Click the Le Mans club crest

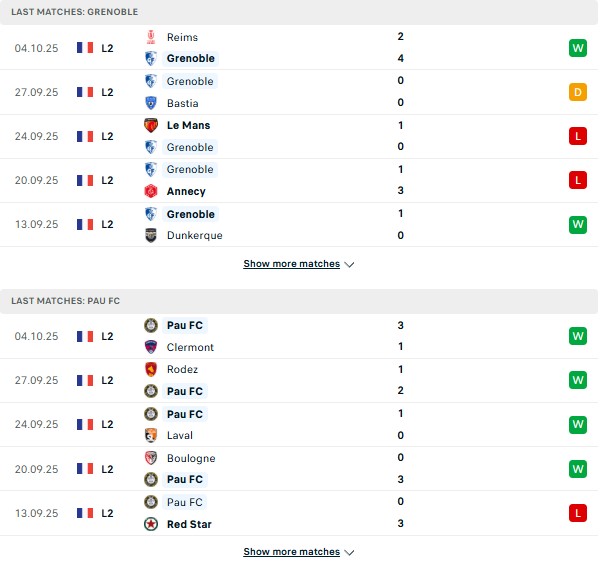coord(151,125)
